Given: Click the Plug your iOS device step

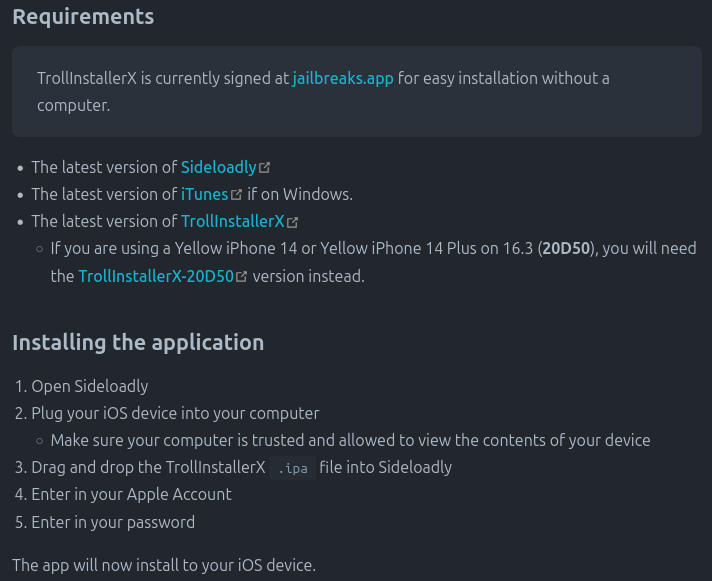Looking at the screenshot, I should click(175, 413).
